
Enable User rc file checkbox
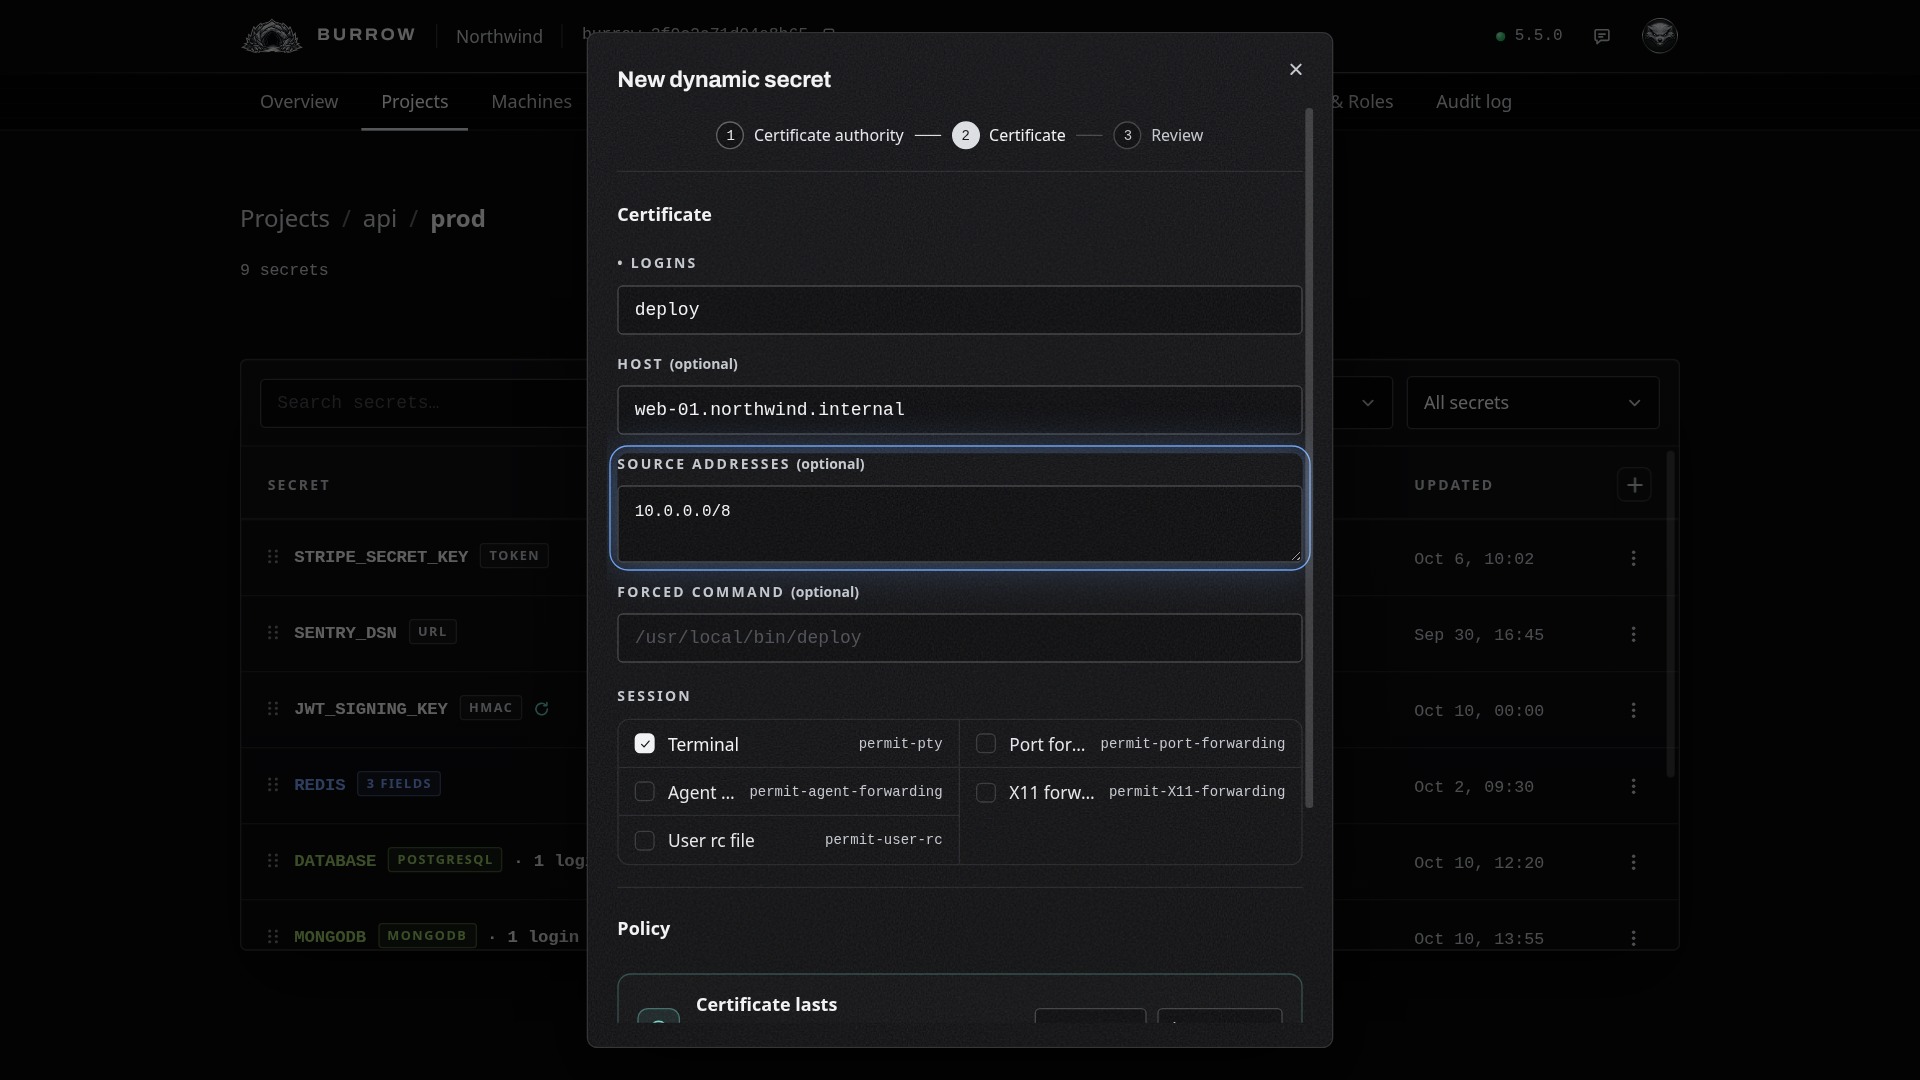645,840
